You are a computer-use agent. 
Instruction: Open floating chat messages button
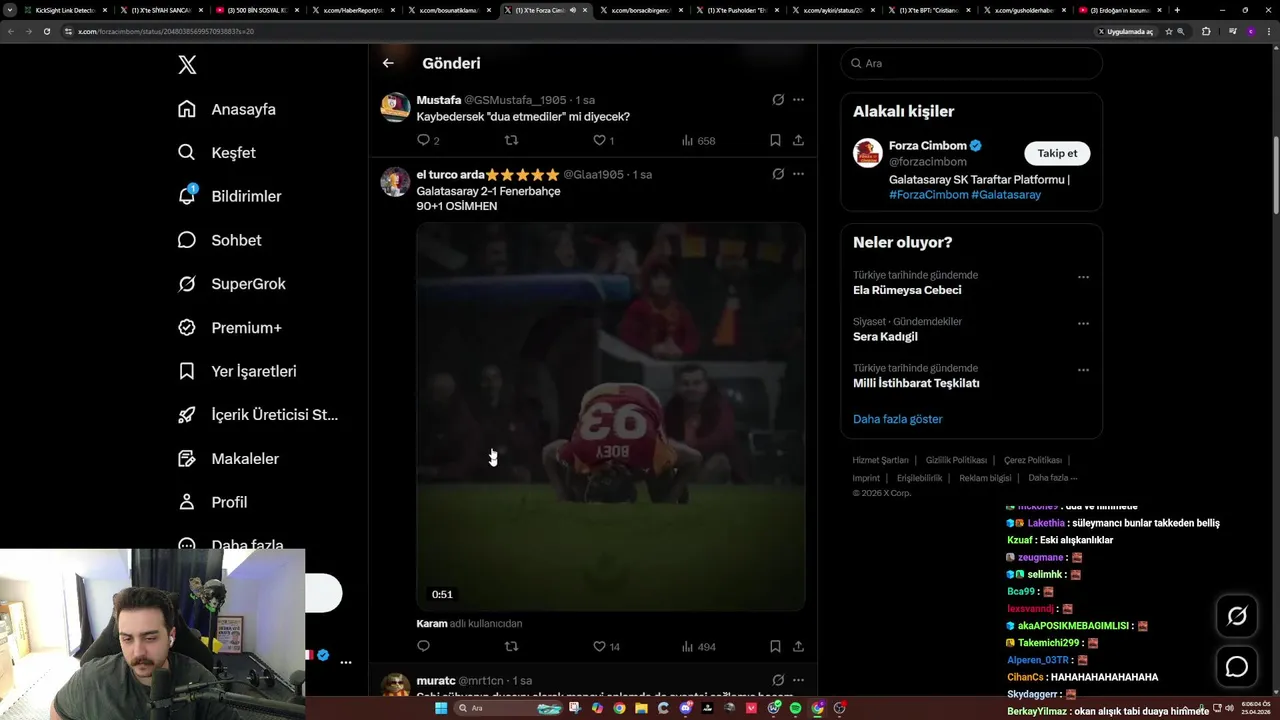tap(1237, 666)
